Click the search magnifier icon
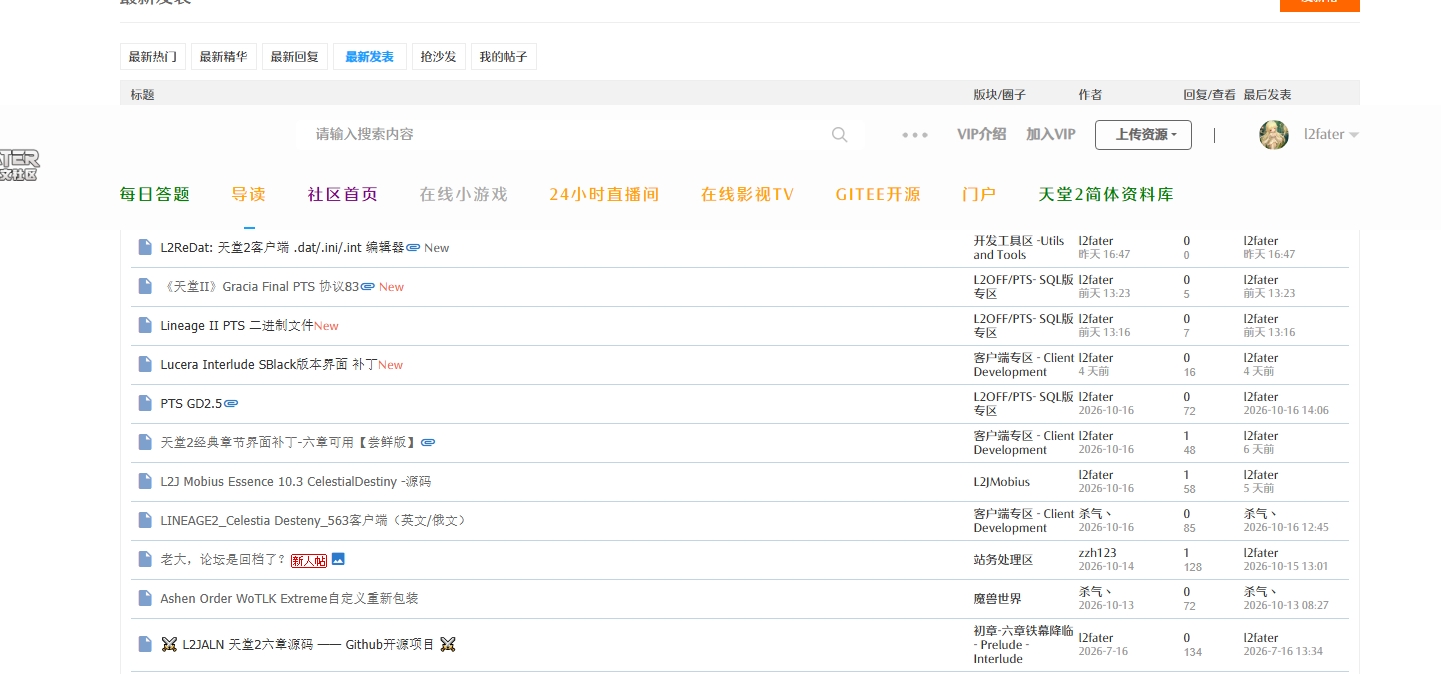 point(839,135)
